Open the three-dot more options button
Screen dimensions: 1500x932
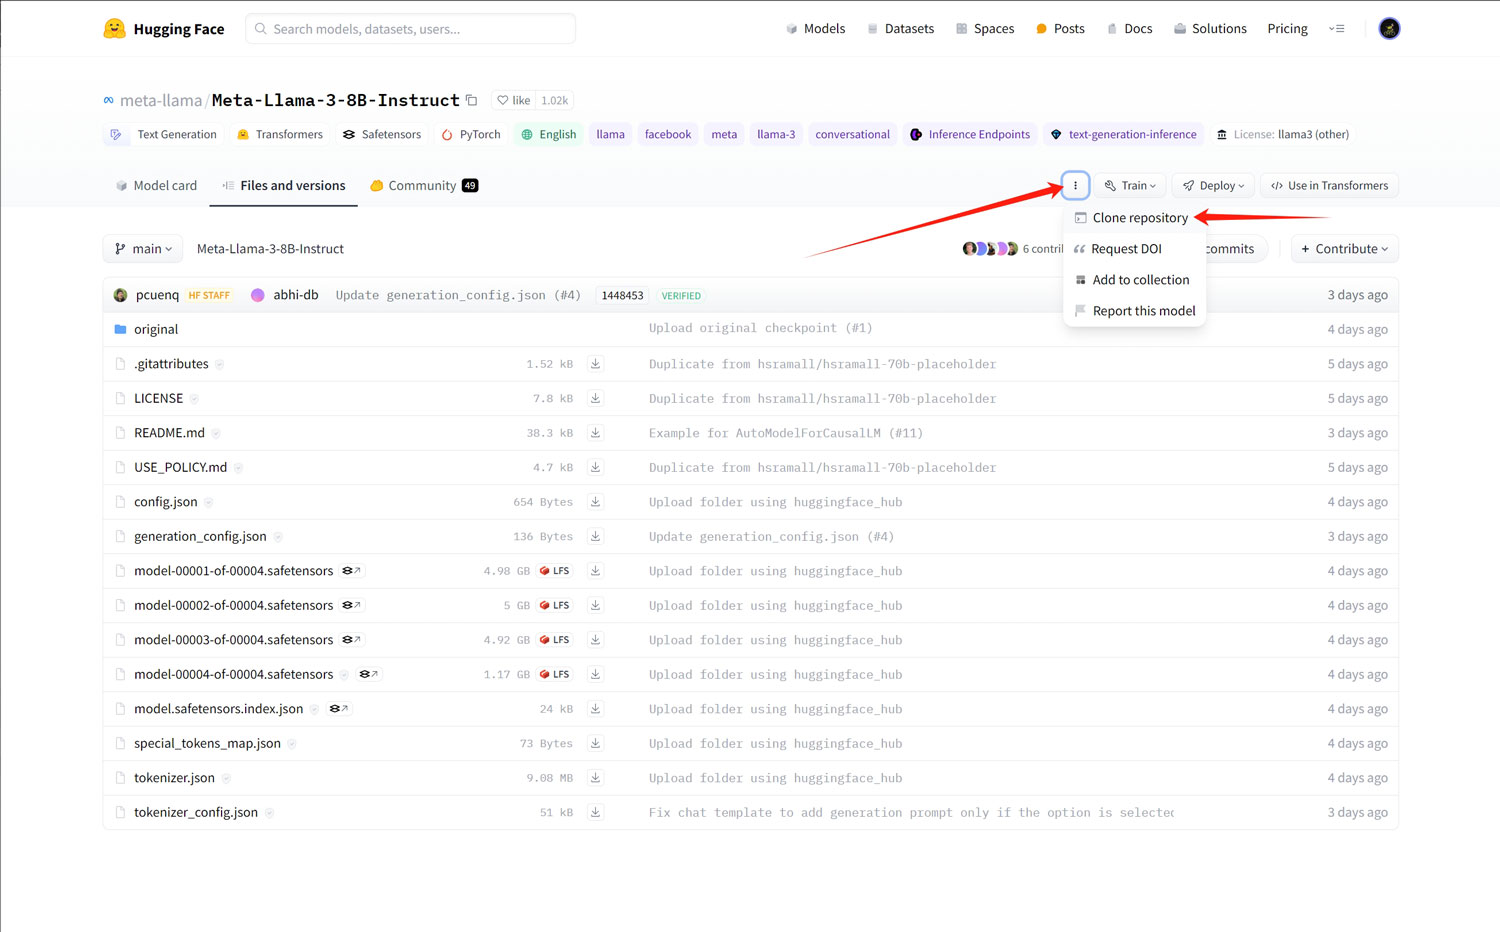tap(1075, 185)
